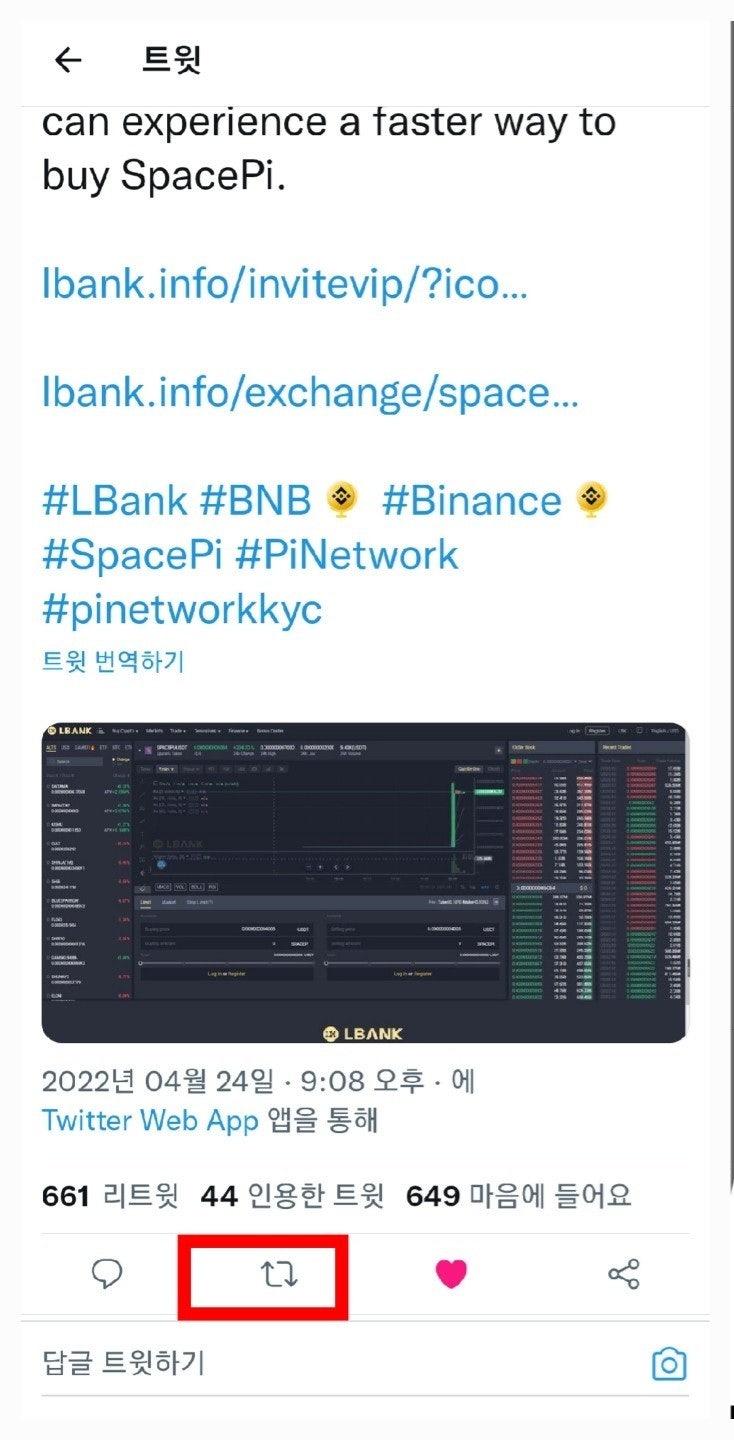The height and width of the screenshot is (1440, 734).
Task: Tap the #SpacePi hashtag
Action: tap(133, 554)
